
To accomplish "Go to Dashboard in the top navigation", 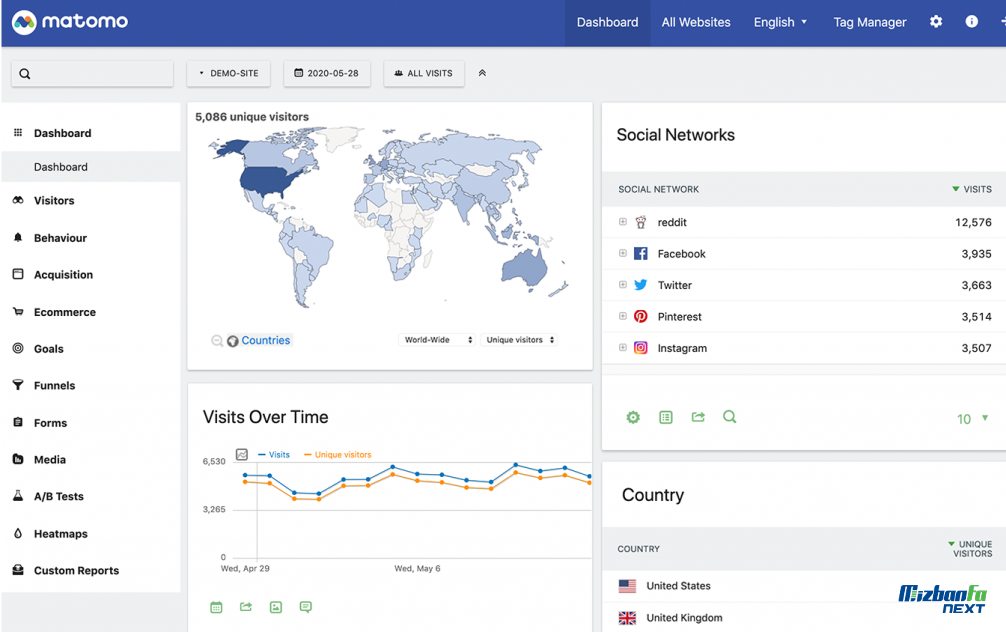I will (607, 22).
